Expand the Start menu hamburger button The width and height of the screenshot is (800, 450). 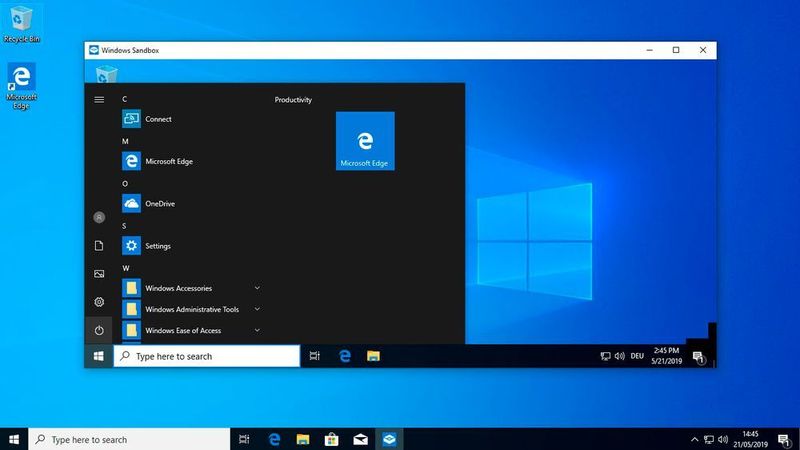pos(99,99)
